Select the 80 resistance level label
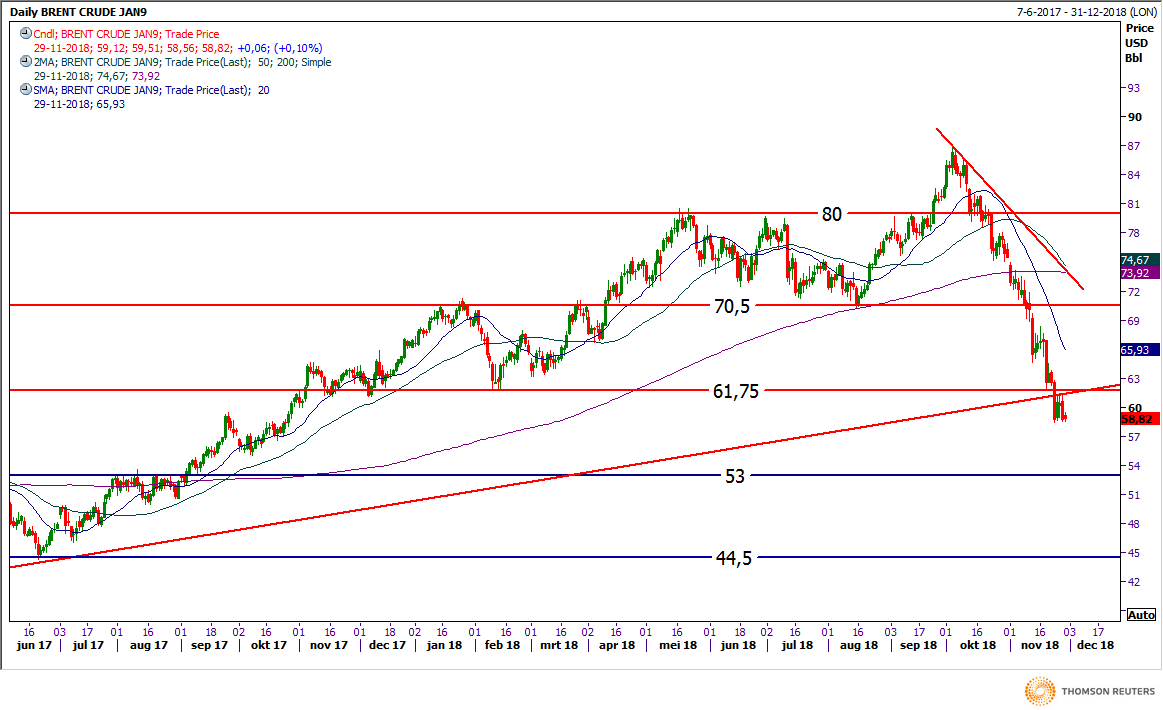The width and height of the screenshot is (1163, 710). [832, 214]
